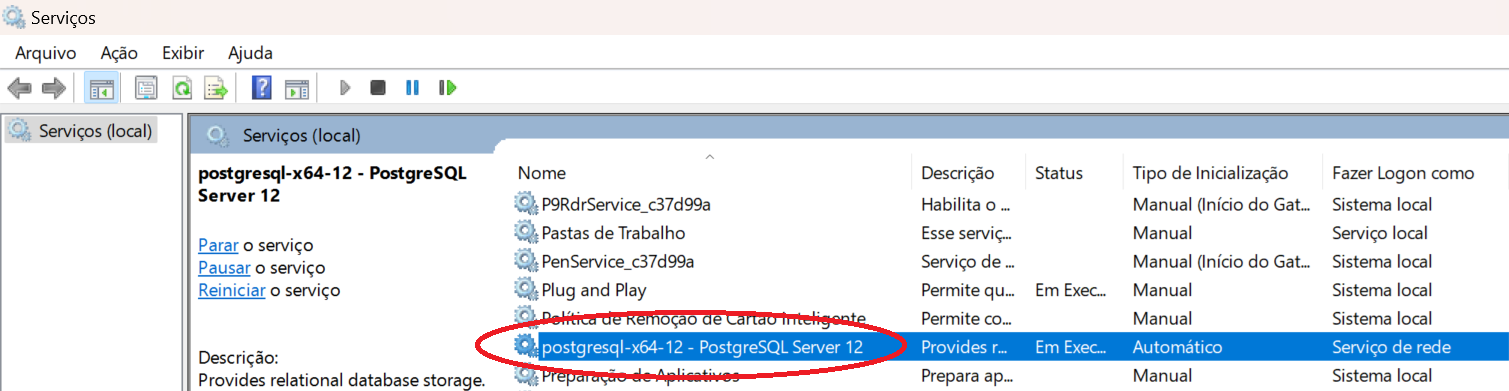
Task: Click the Back arrow toolbar icon
Action: point(19,88)
